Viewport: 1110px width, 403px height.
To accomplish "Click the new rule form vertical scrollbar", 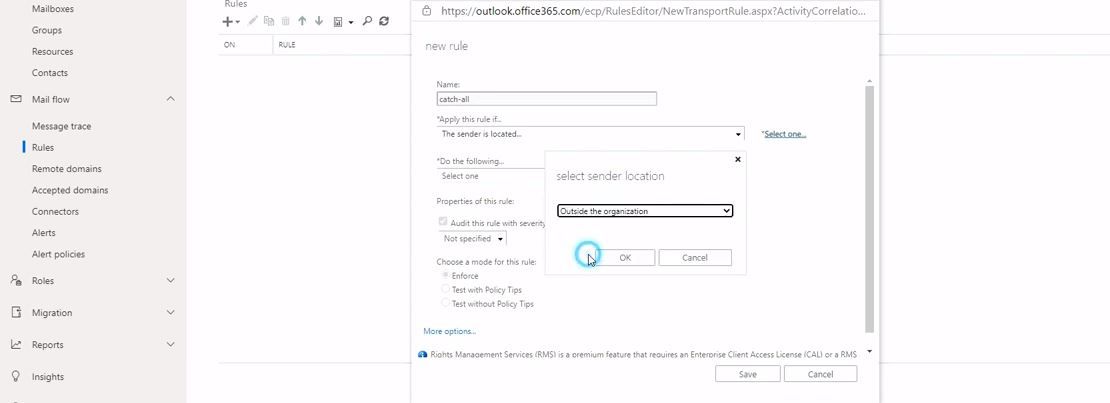I will 869,209.
